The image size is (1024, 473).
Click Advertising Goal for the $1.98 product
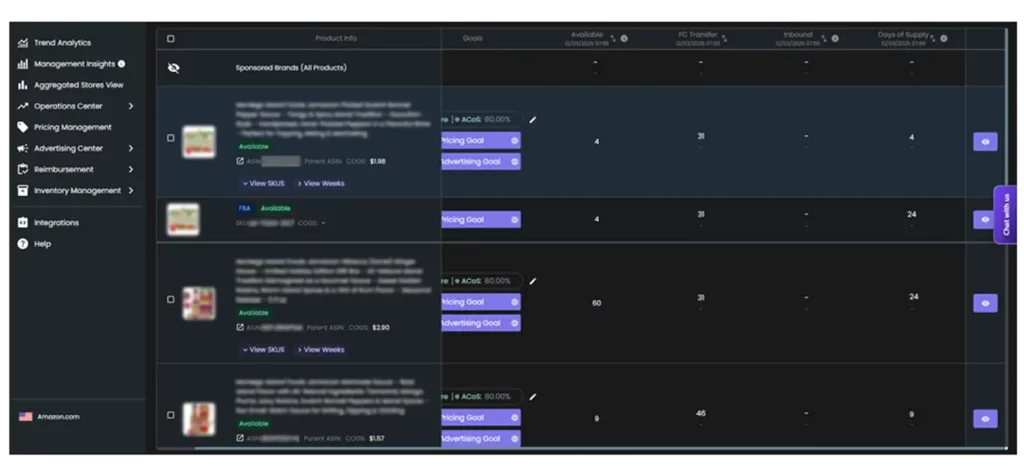(481, 161)
